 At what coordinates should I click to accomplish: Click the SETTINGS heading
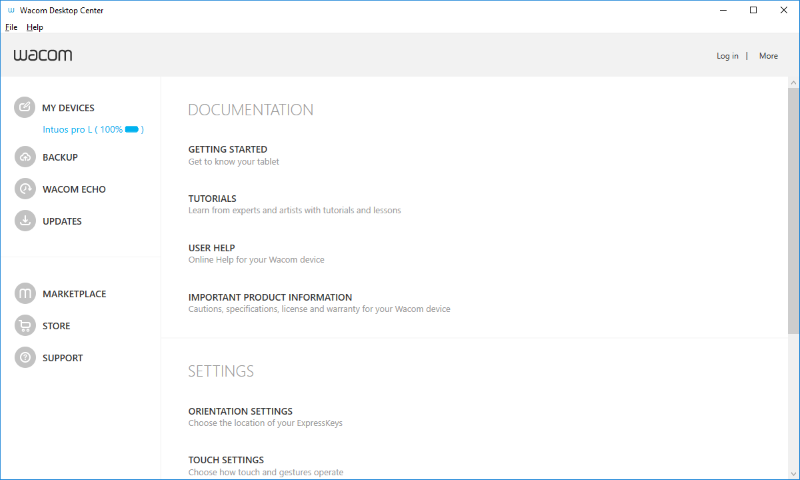tap(221, 371)
